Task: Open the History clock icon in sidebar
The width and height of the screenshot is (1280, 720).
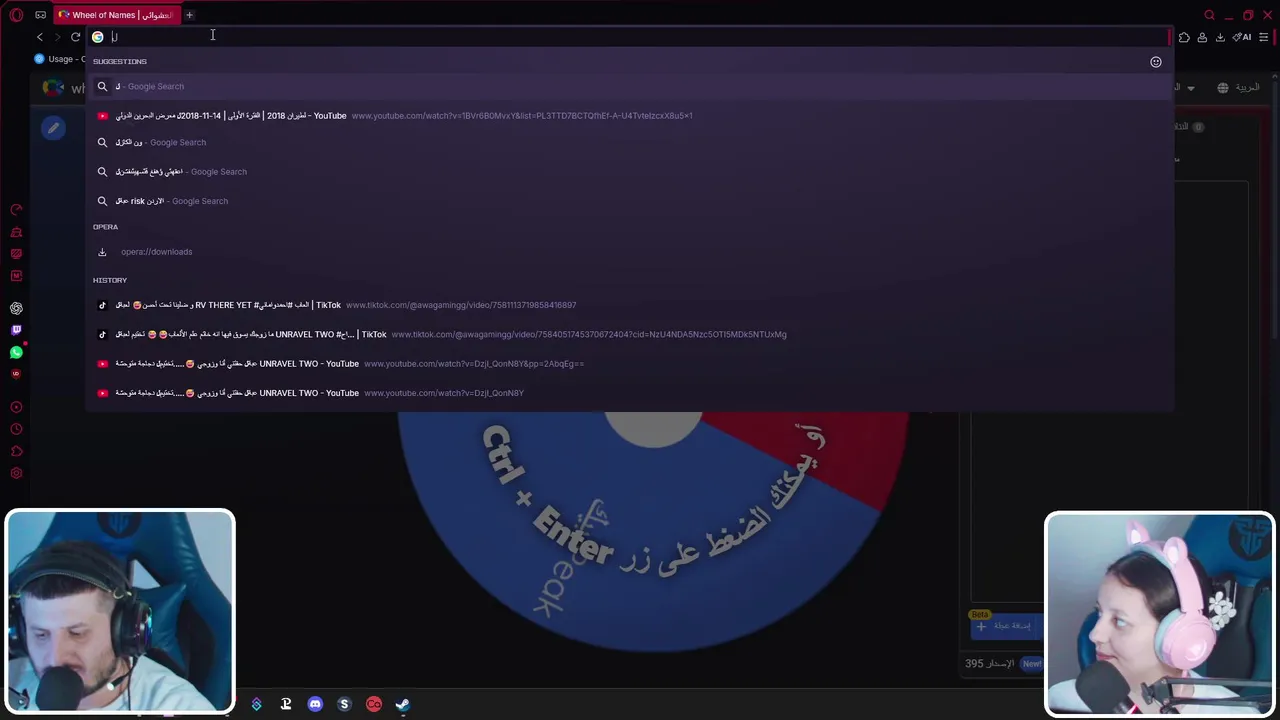Action: (16, 429)
